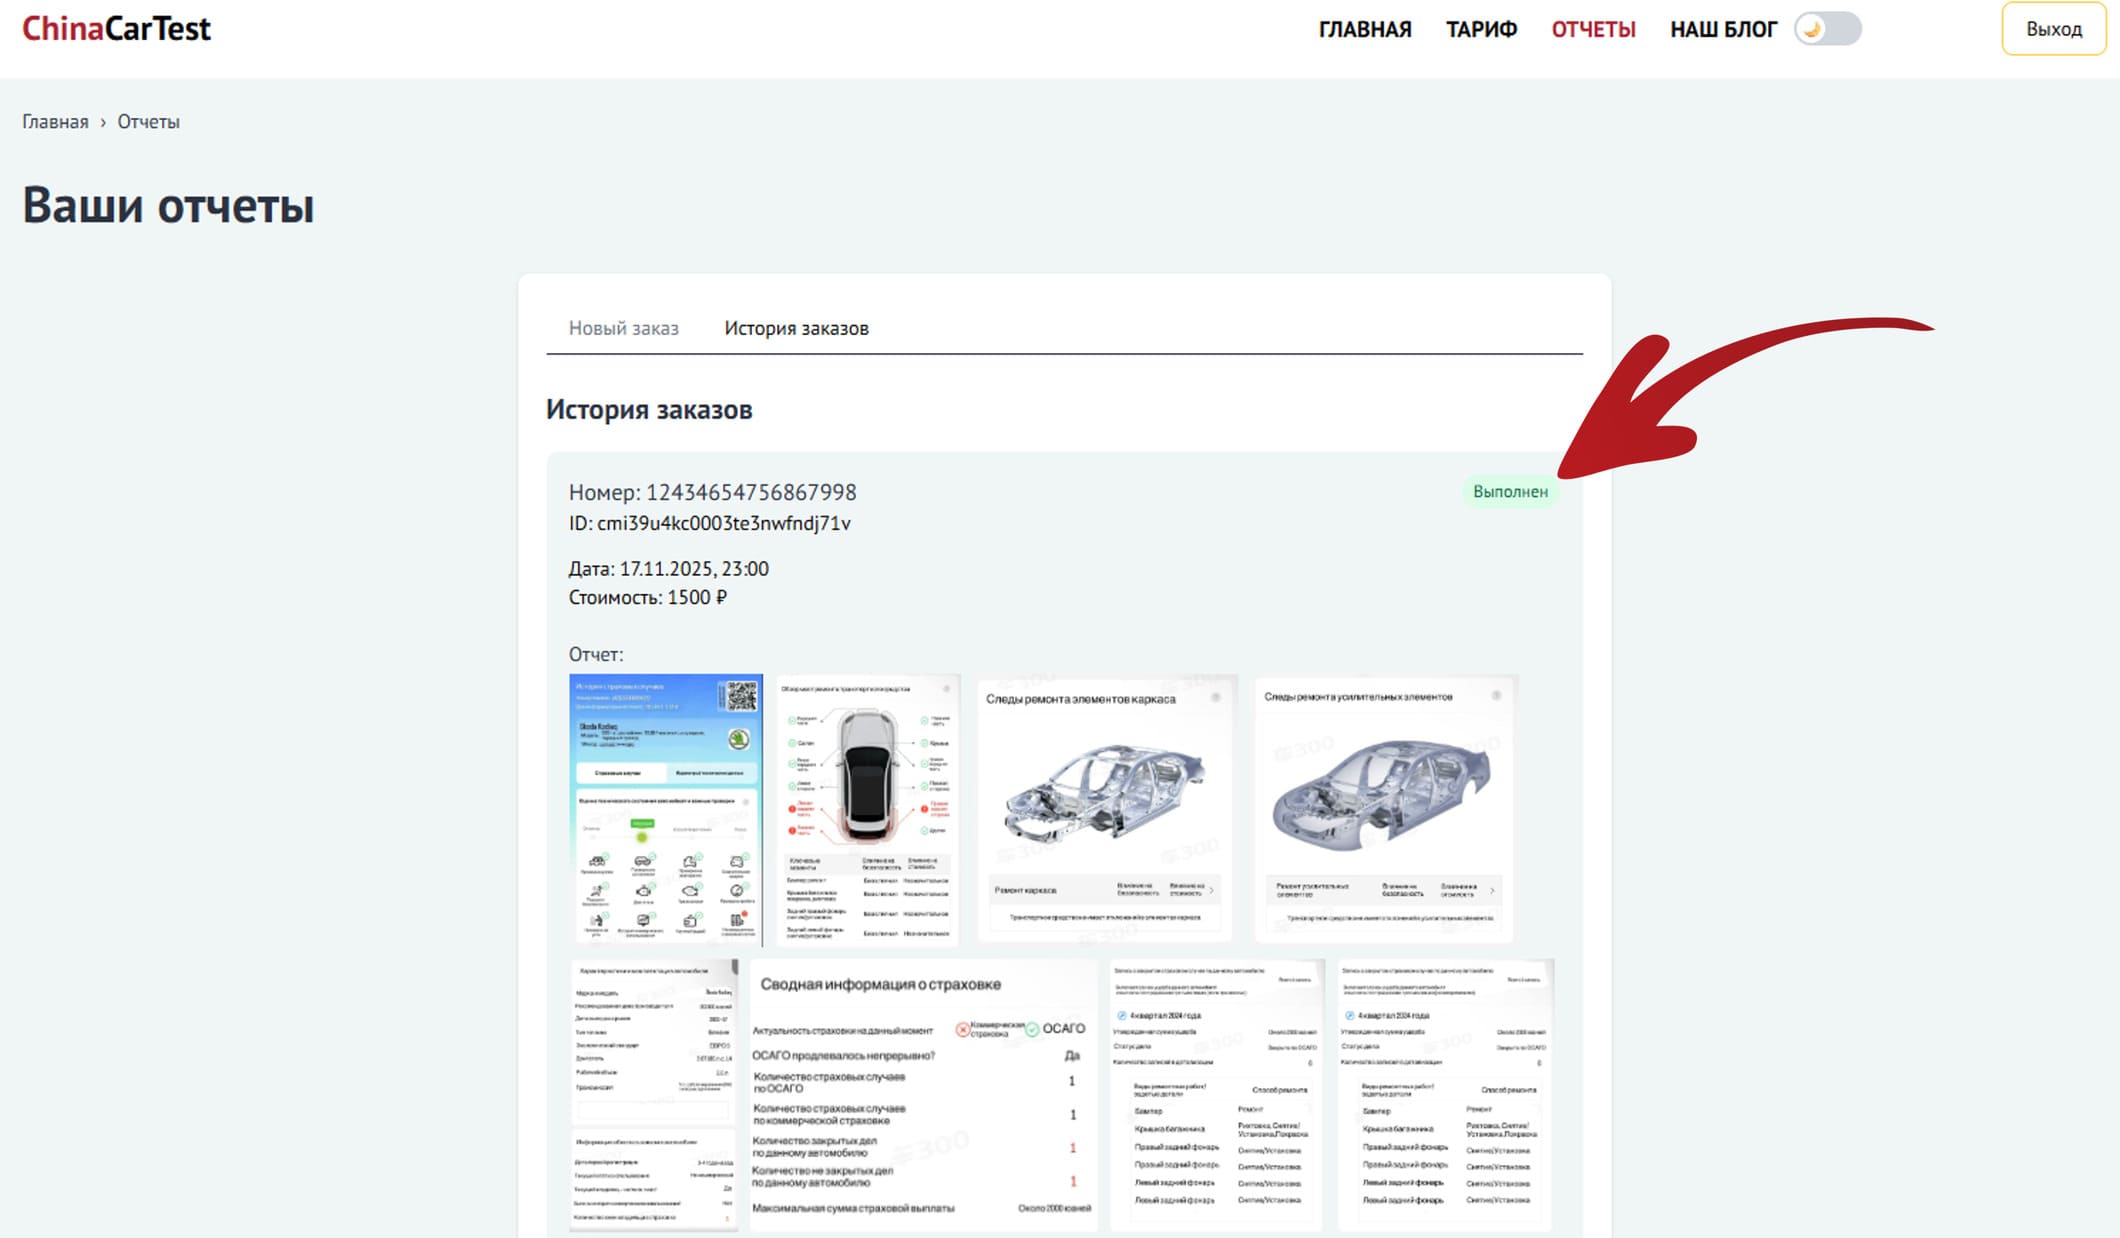Open the last insurance case record thumbnail
The image size is (2120, 1238).
(1445, 1095)
